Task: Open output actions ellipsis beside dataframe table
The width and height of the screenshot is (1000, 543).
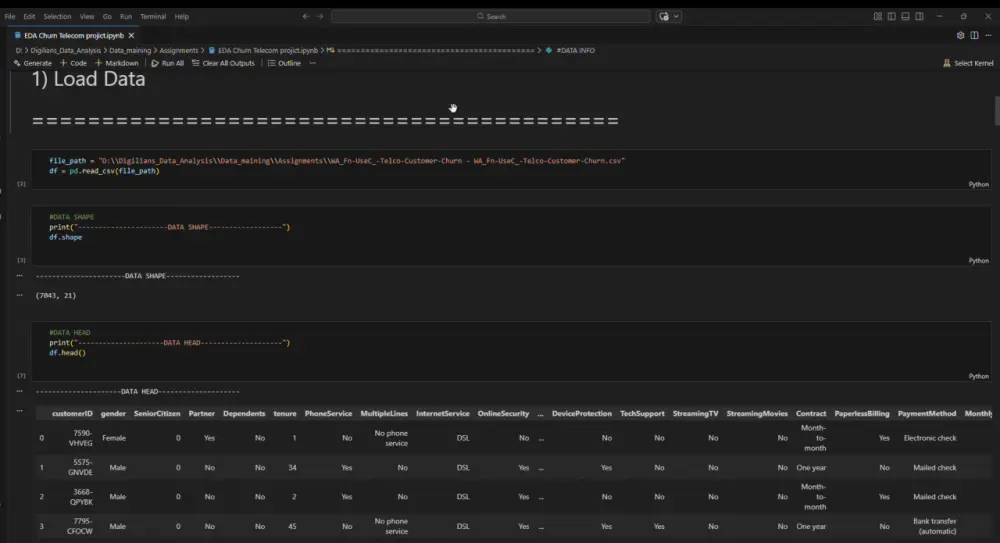Action: coord(20,411)
